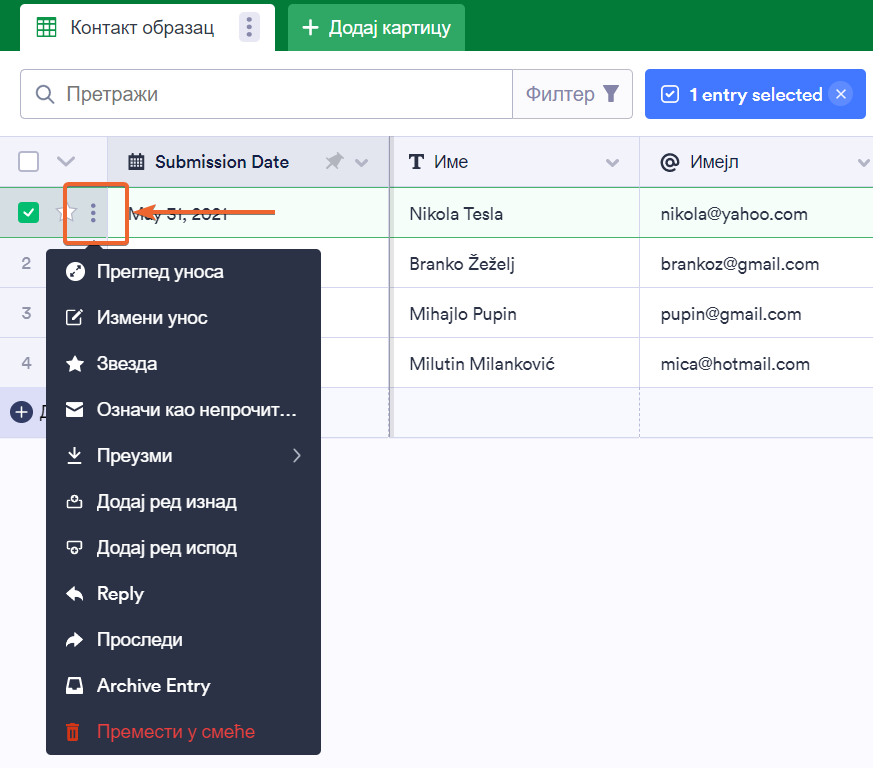The image size is (873, 768).
Task: Click the plus icon to add new row
Action: (21, 412)
